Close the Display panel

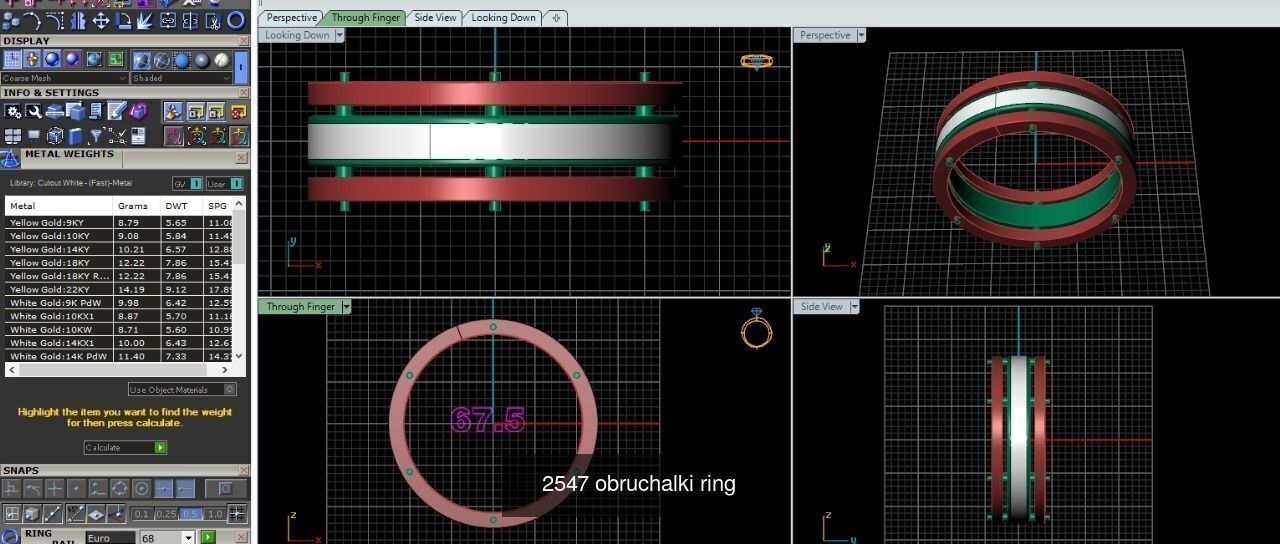(244, 41)
